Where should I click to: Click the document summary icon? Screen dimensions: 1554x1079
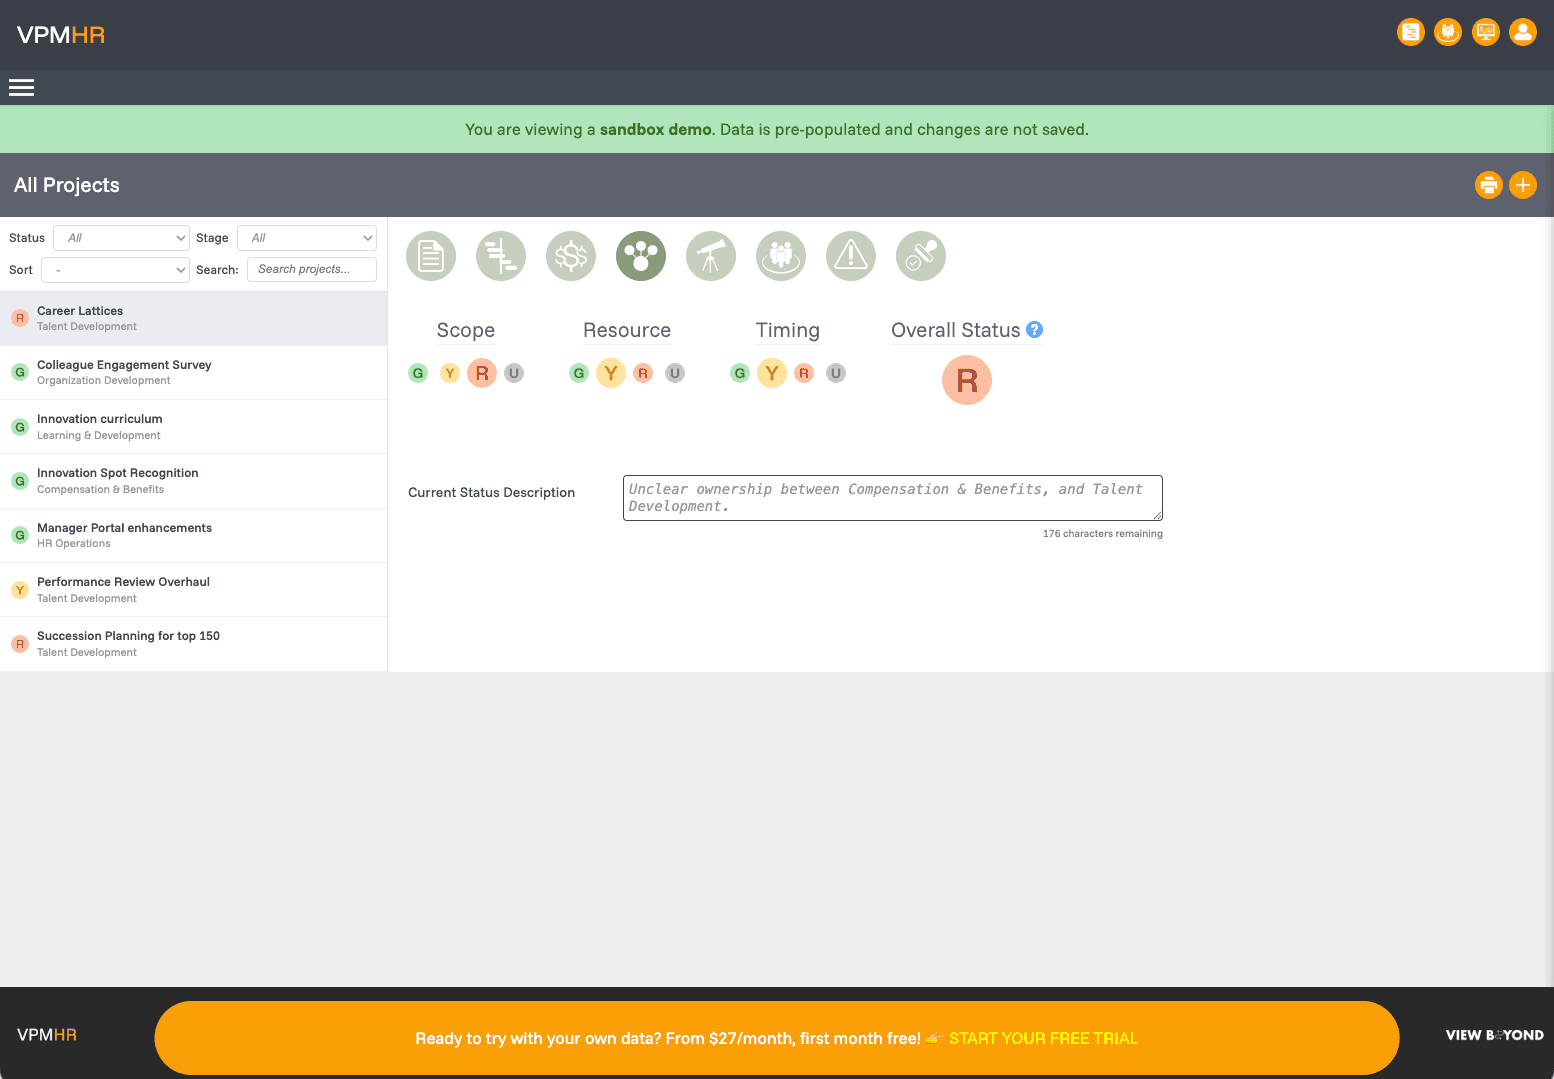431,256
